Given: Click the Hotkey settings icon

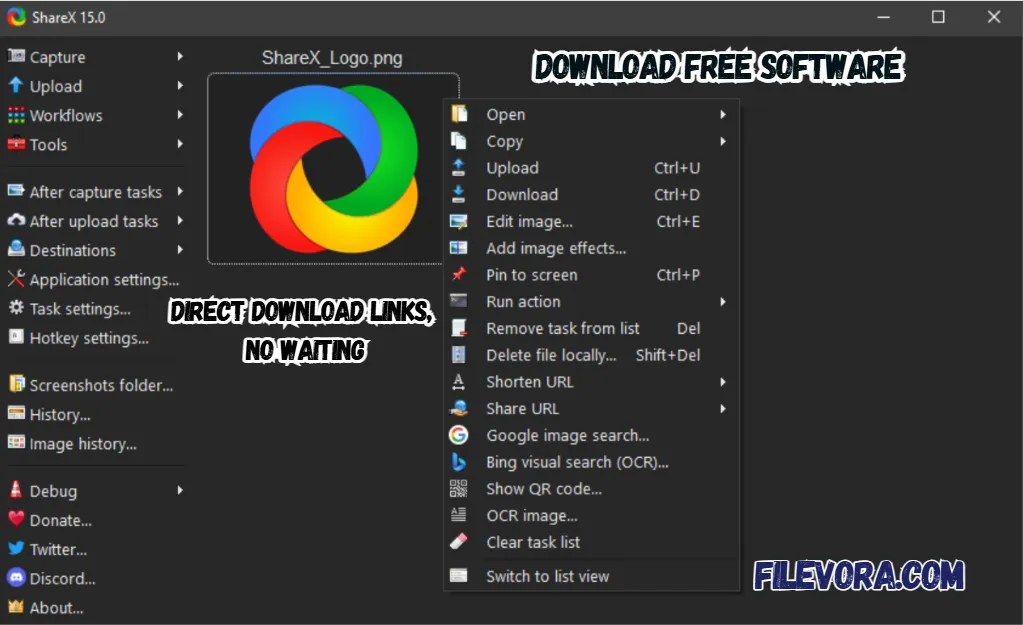Looking at the screenshot, I should coord(15,338).
